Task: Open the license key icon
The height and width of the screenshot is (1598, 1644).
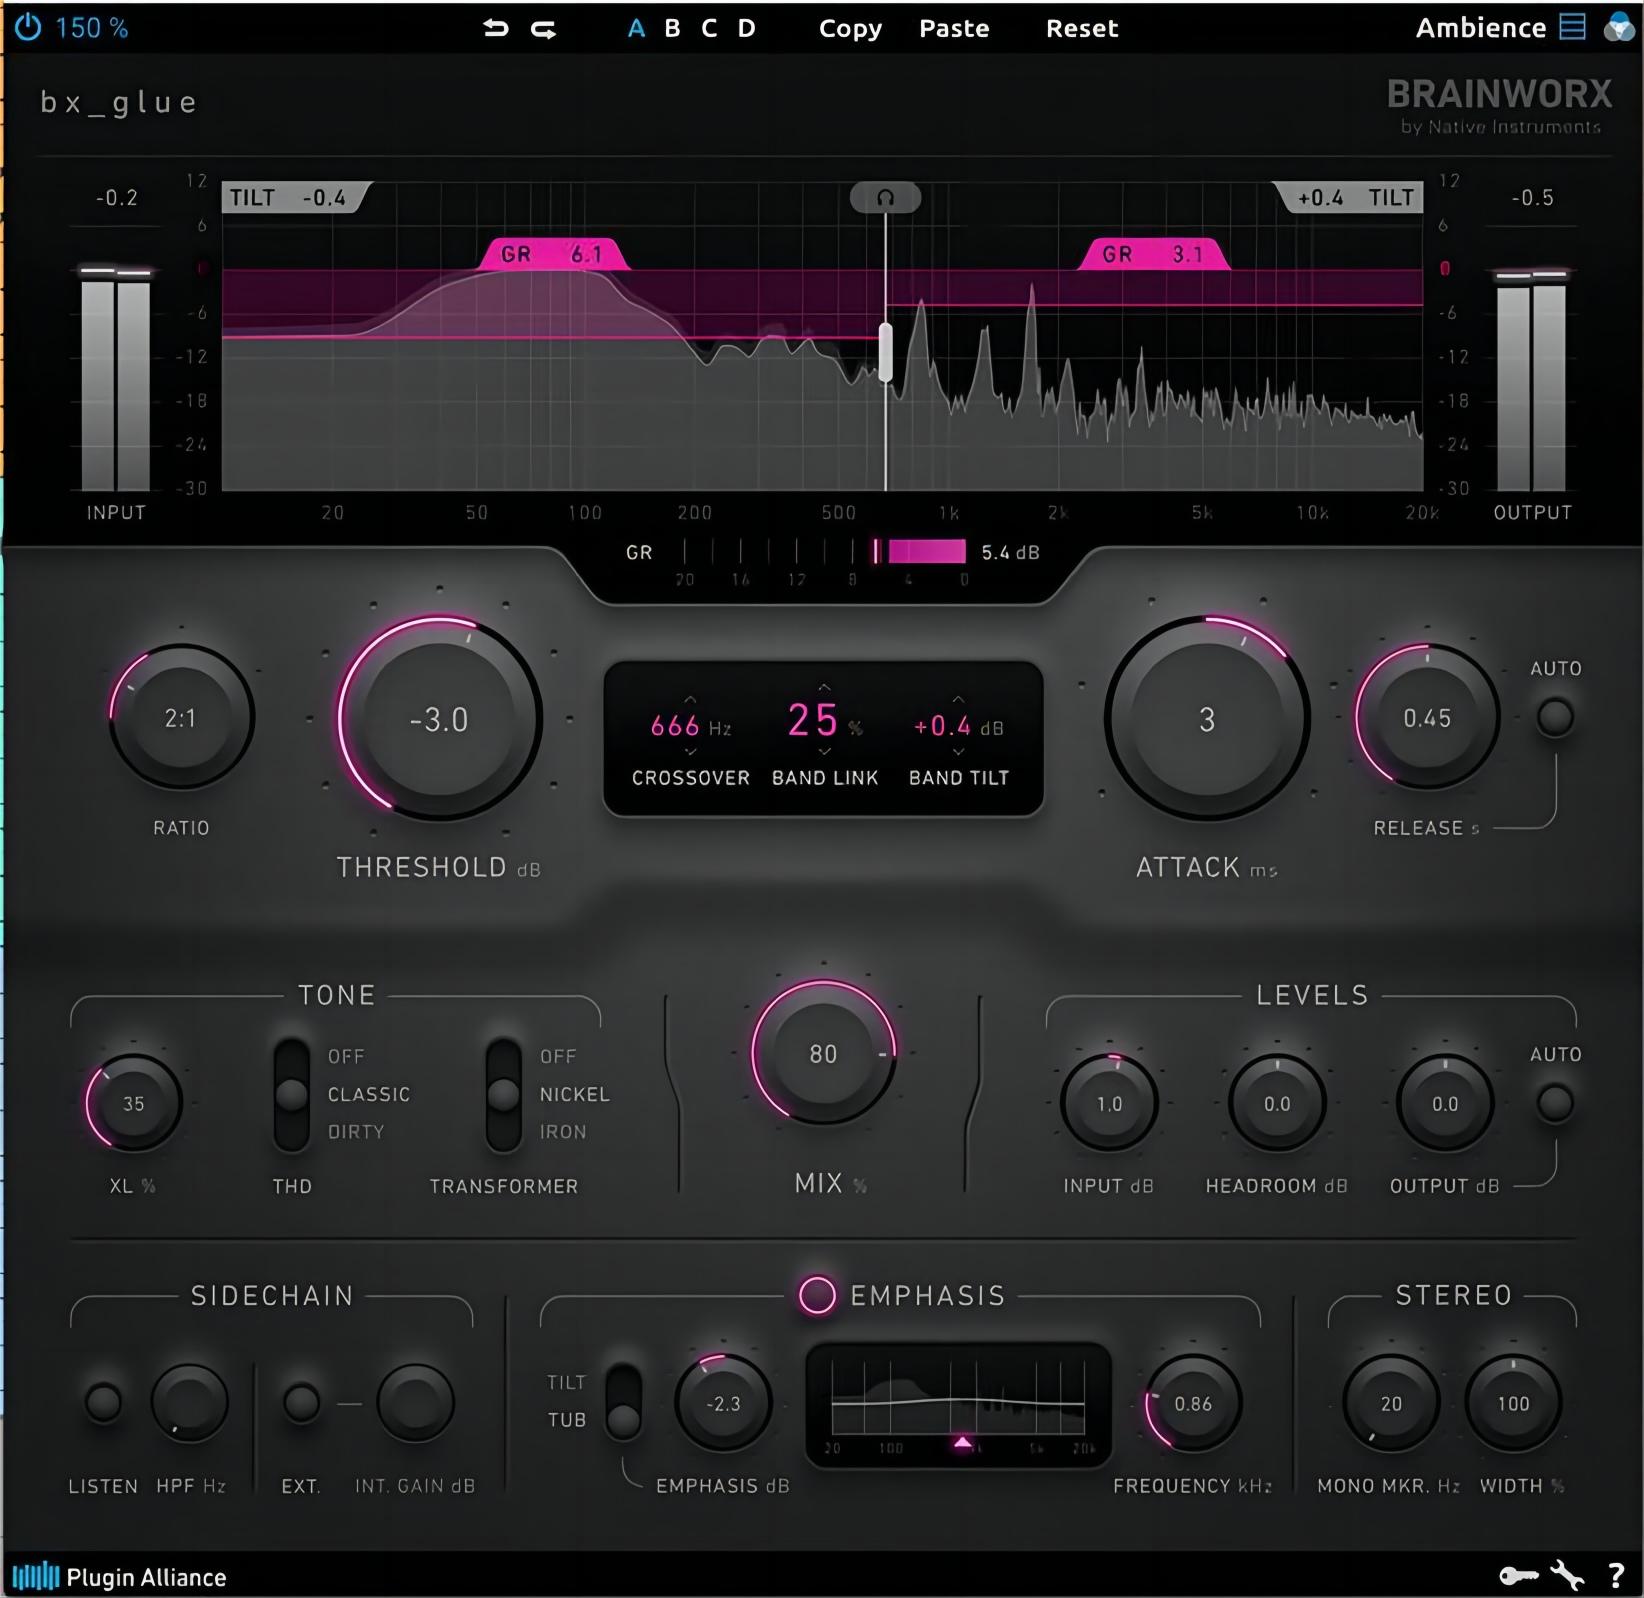Action: tap(1519, 1576)
